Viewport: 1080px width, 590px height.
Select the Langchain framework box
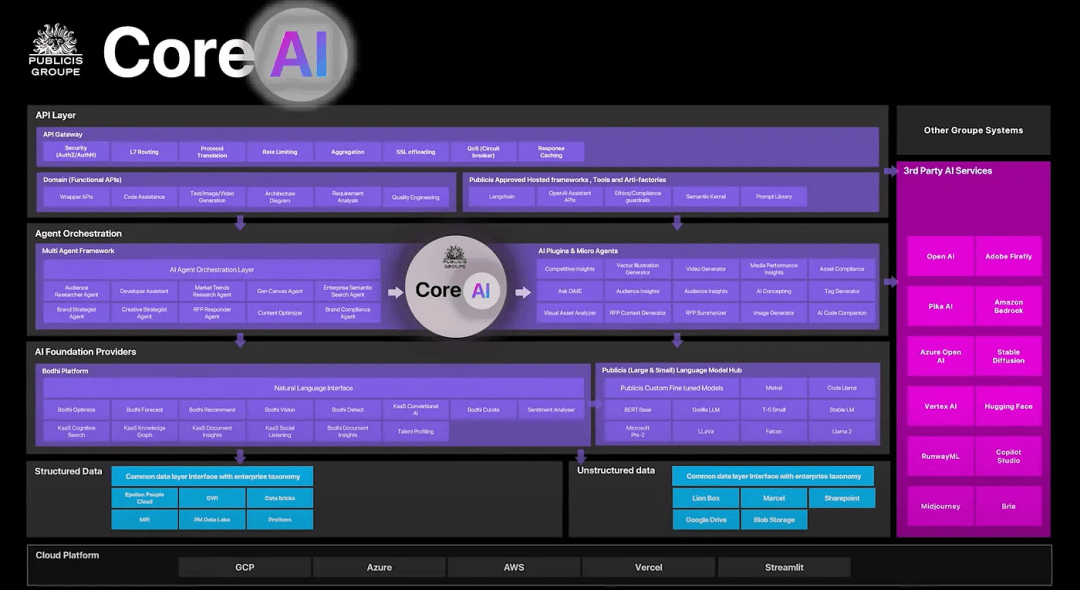502,197
